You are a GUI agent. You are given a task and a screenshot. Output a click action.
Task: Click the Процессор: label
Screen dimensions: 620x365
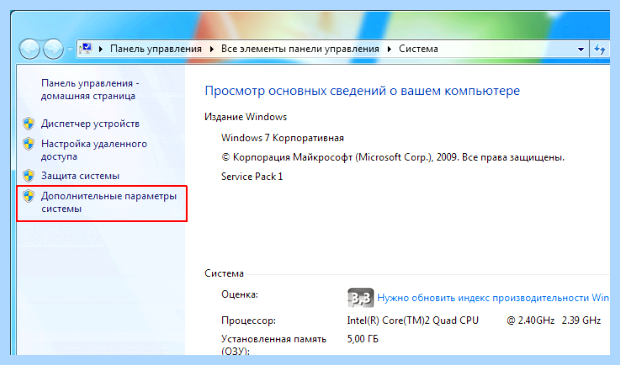(248, 320)
